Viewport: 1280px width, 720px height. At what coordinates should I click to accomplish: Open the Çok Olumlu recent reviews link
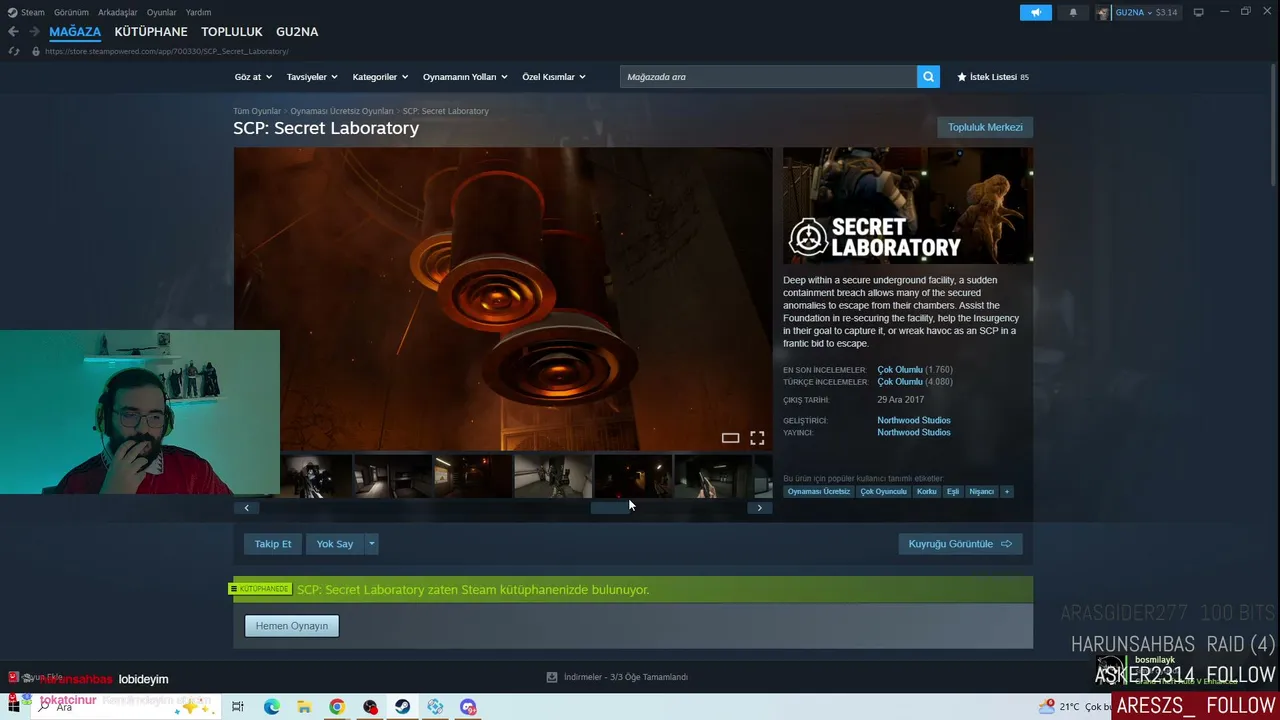point(900,370)
